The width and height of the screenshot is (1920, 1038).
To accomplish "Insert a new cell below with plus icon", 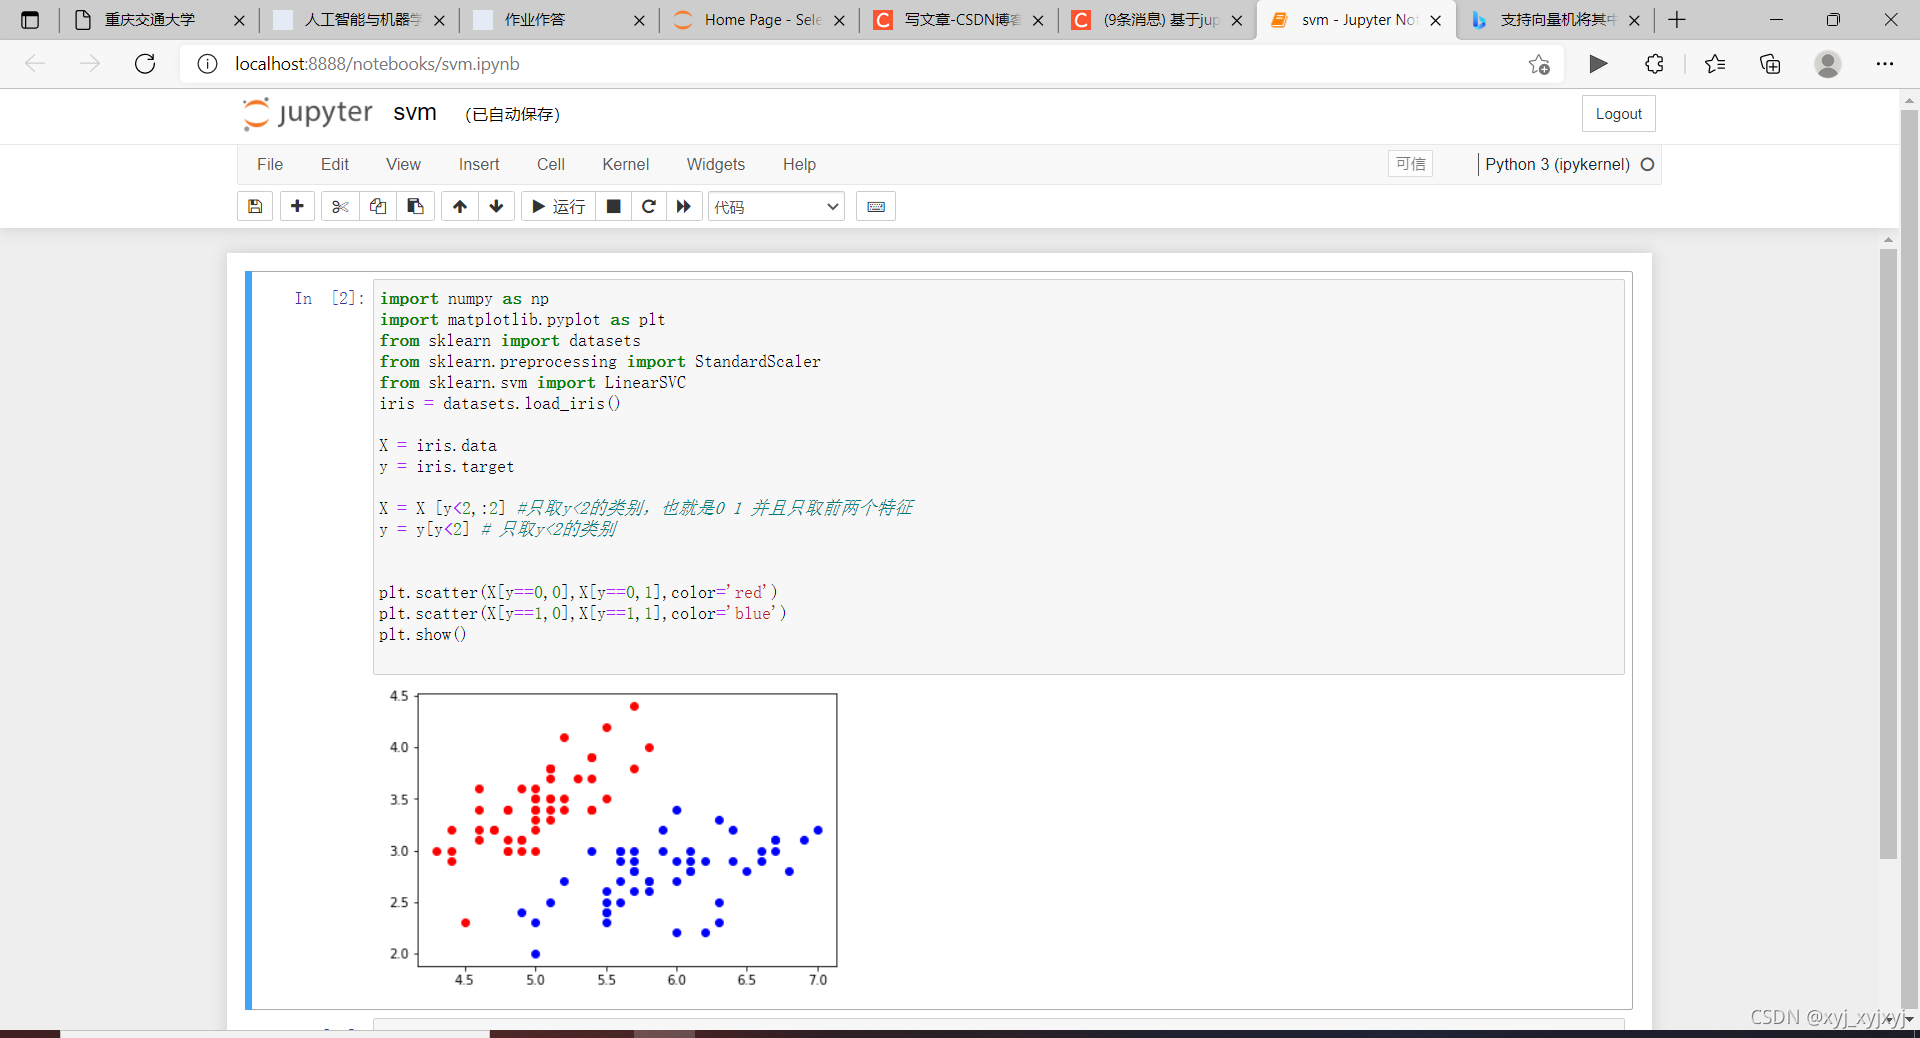I will [297, 206].
